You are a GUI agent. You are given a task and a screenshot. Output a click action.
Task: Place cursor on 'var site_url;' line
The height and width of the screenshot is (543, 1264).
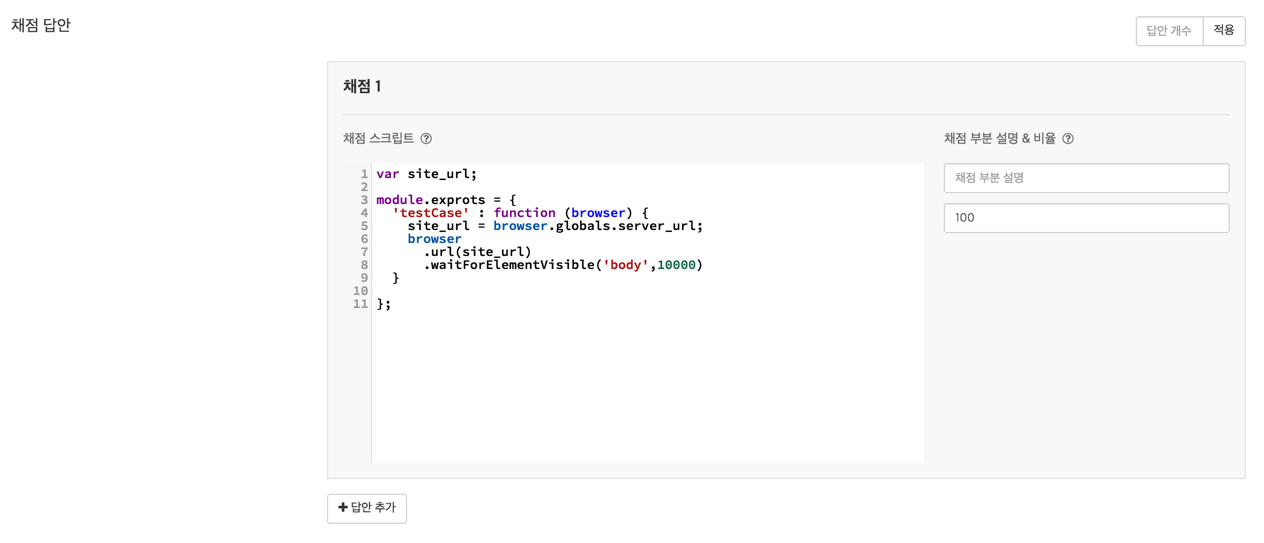pyautogui.click(x=427, y=174)
